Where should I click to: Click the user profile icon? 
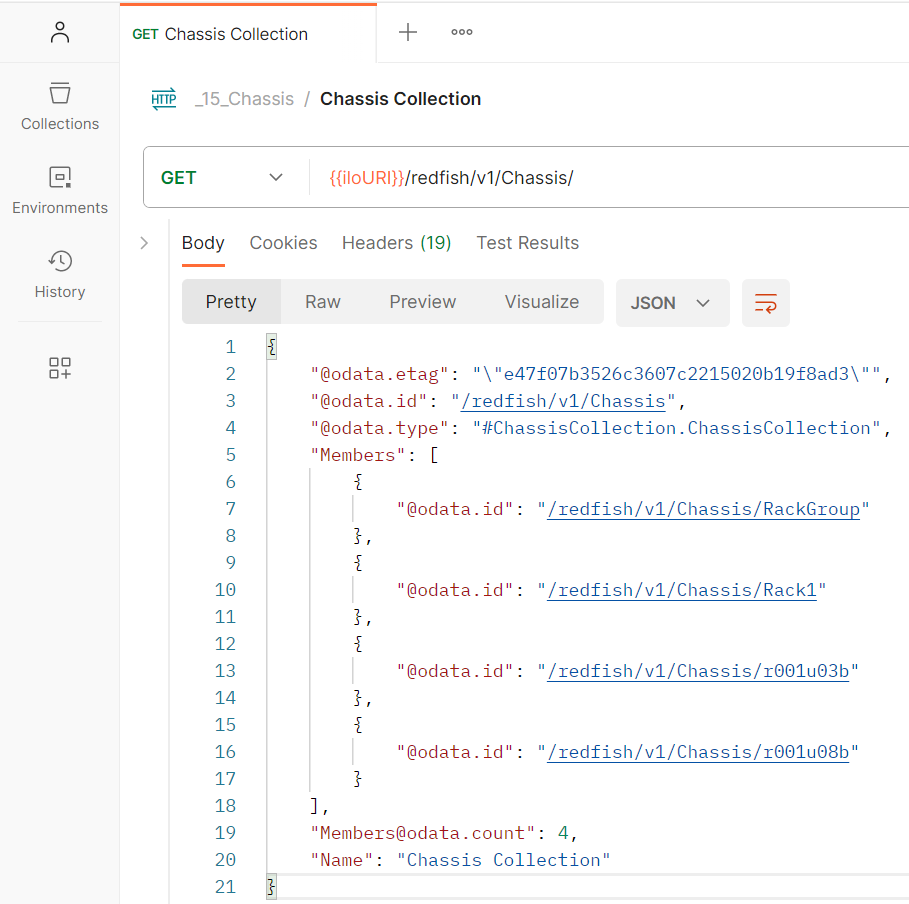(x=60, y=32)
